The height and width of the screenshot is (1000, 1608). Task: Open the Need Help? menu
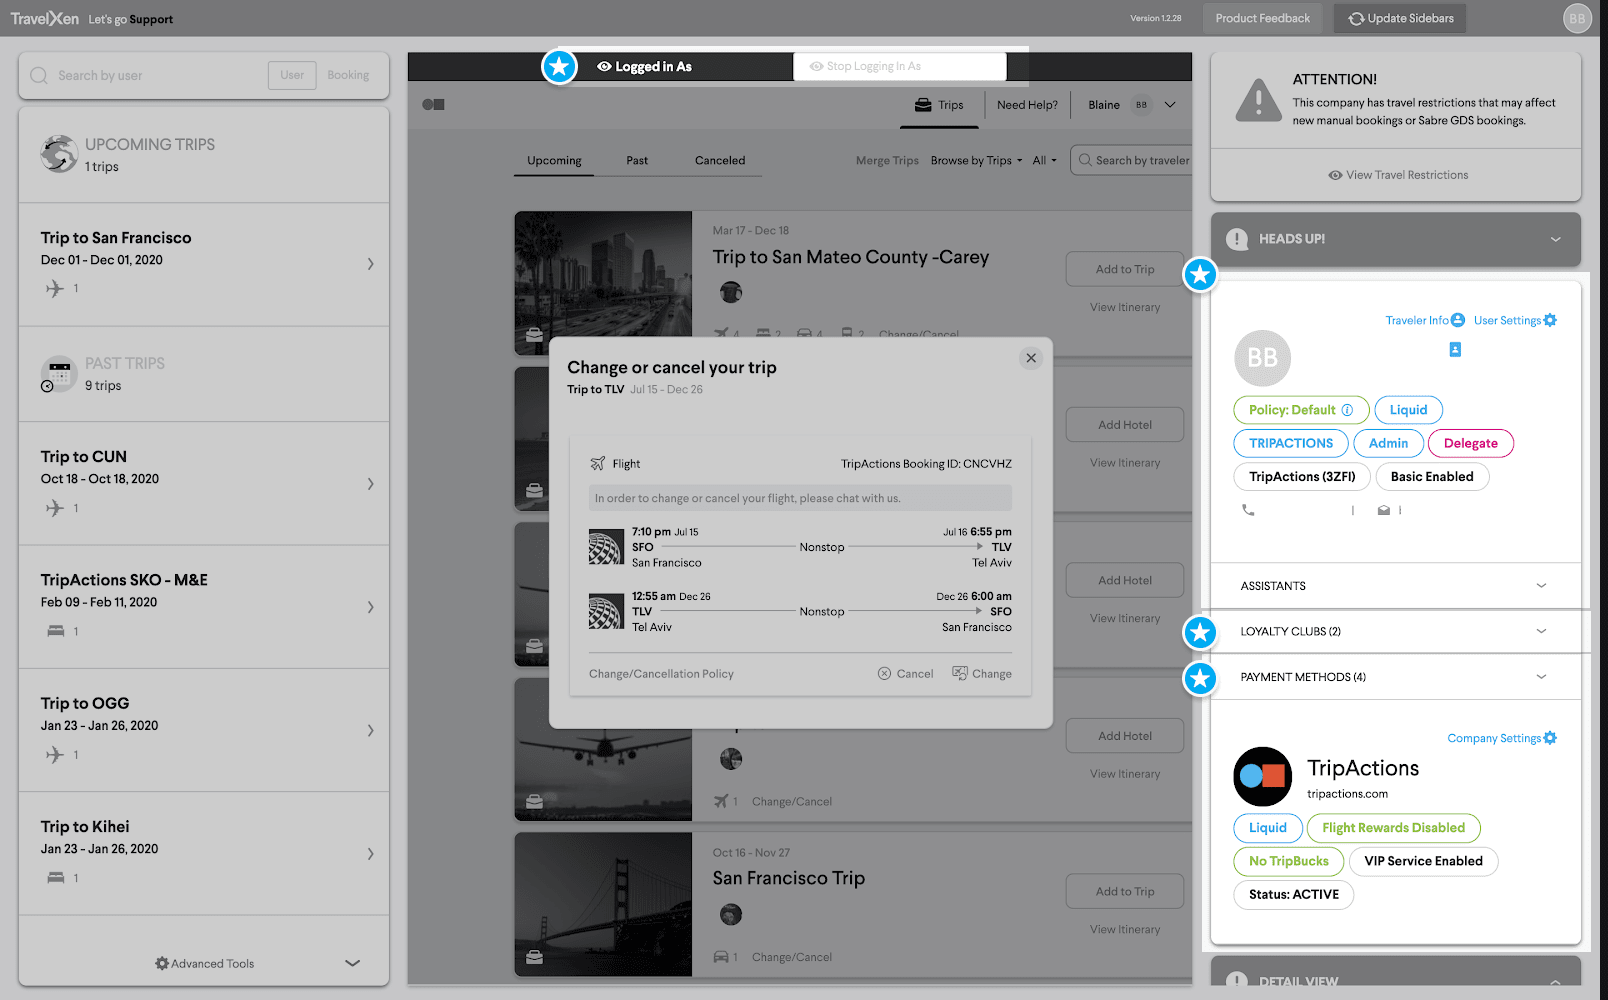coord(1027,105)
